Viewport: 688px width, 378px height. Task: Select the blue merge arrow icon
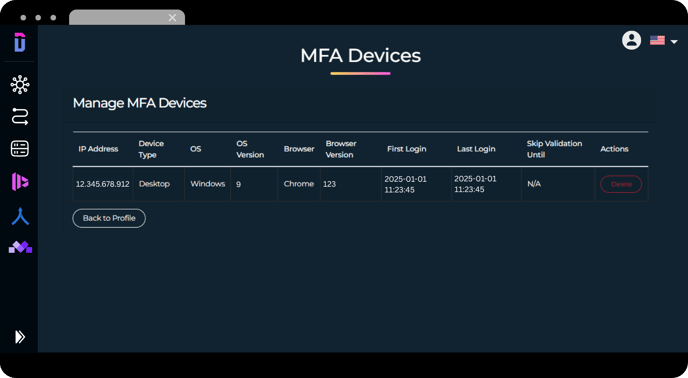20,216
